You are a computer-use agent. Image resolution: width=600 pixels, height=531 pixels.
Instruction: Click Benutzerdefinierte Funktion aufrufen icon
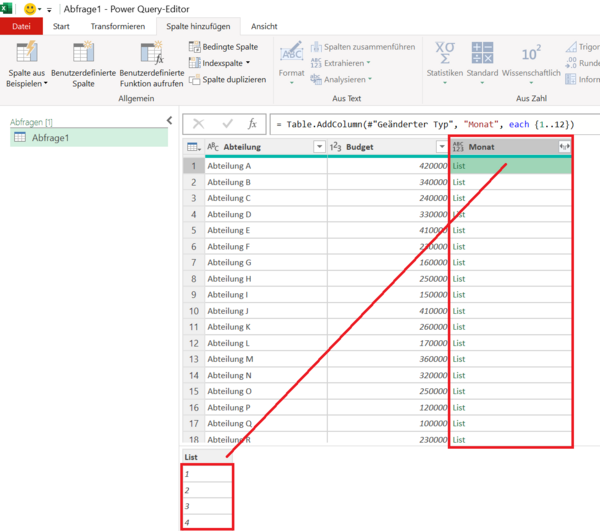point(151,54)
